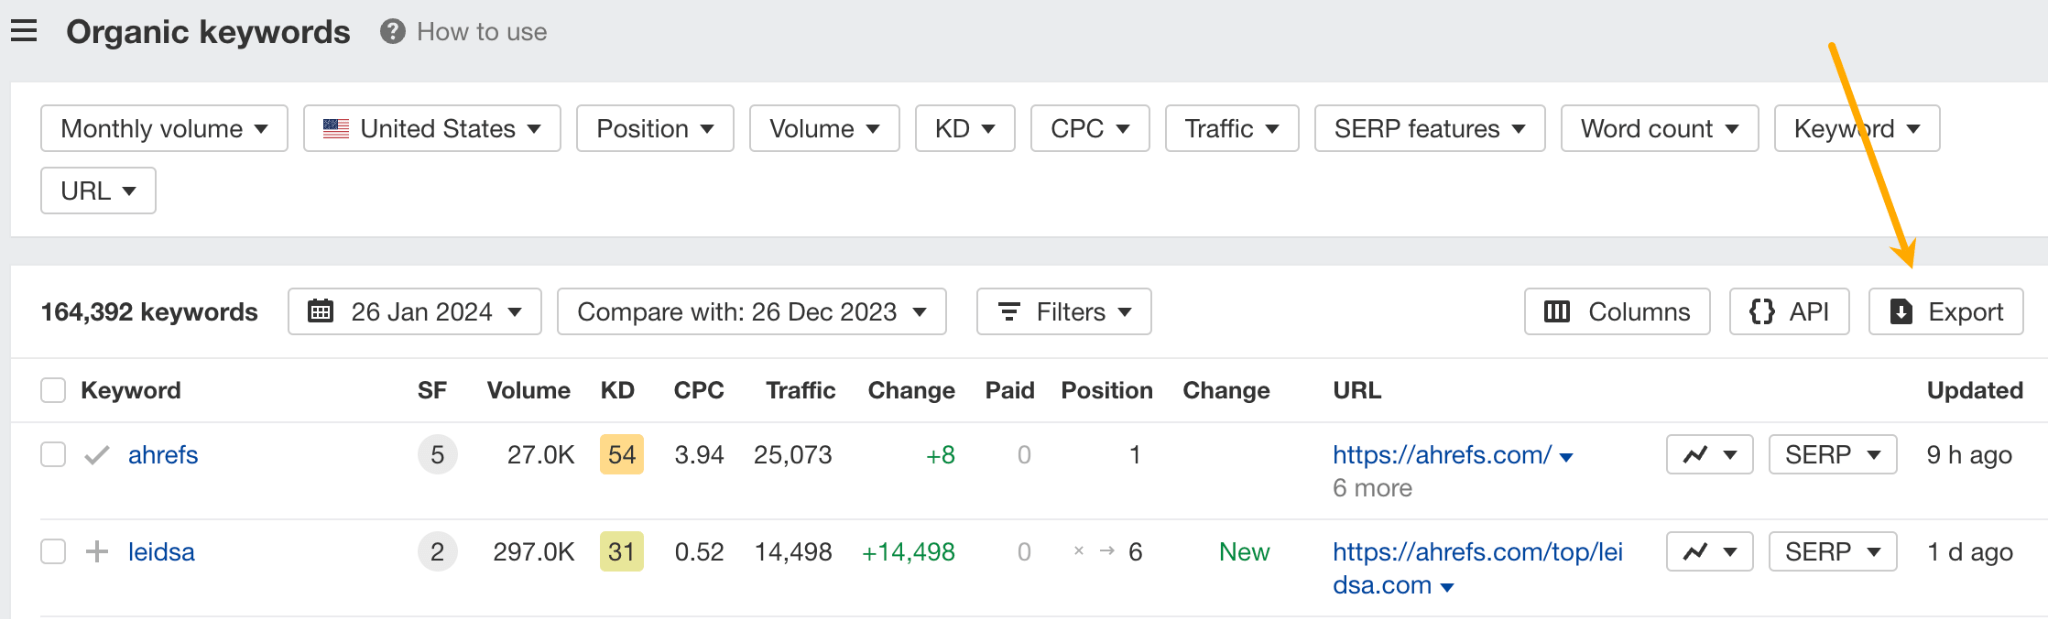Viewport: 2048px width, 619px height.
Task: Select all keywords via header checkbox
Action: [x=52, y=390]
